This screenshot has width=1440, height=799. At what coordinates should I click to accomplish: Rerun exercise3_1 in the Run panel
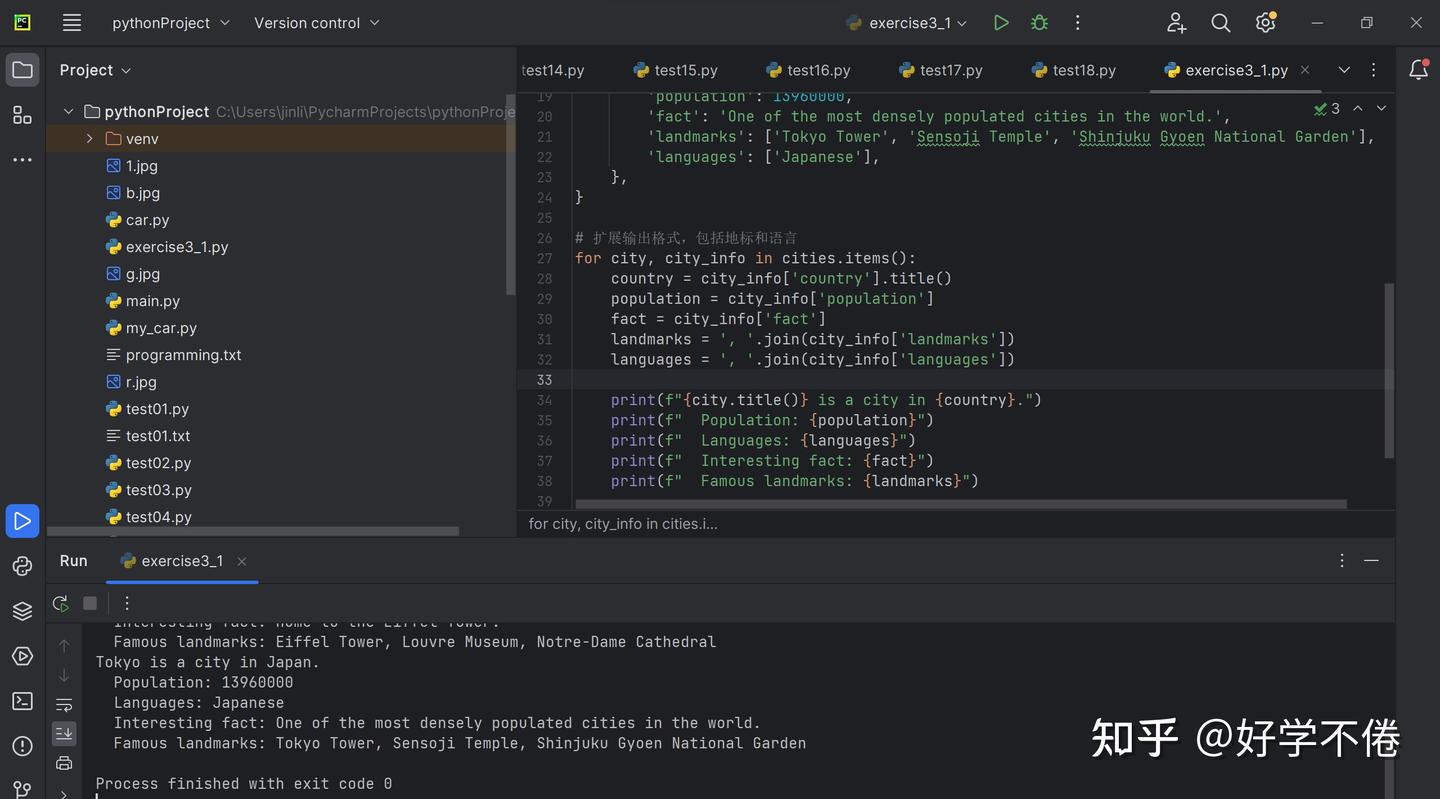[61, 603]
